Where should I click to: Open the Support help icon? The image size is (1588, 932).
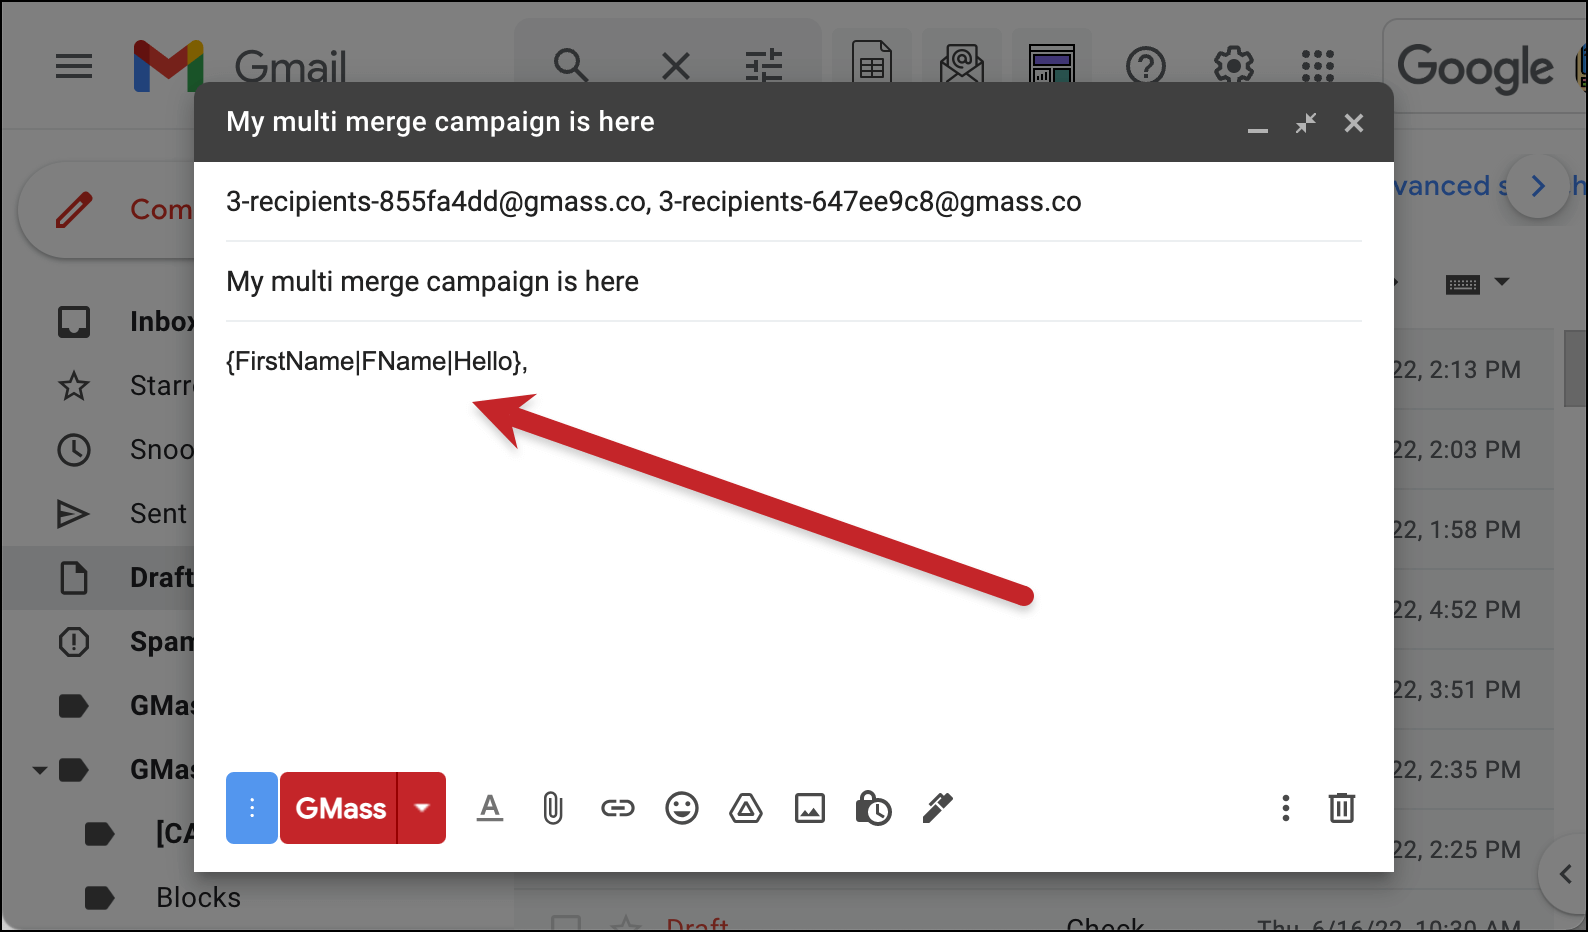tap(1146, 67)
